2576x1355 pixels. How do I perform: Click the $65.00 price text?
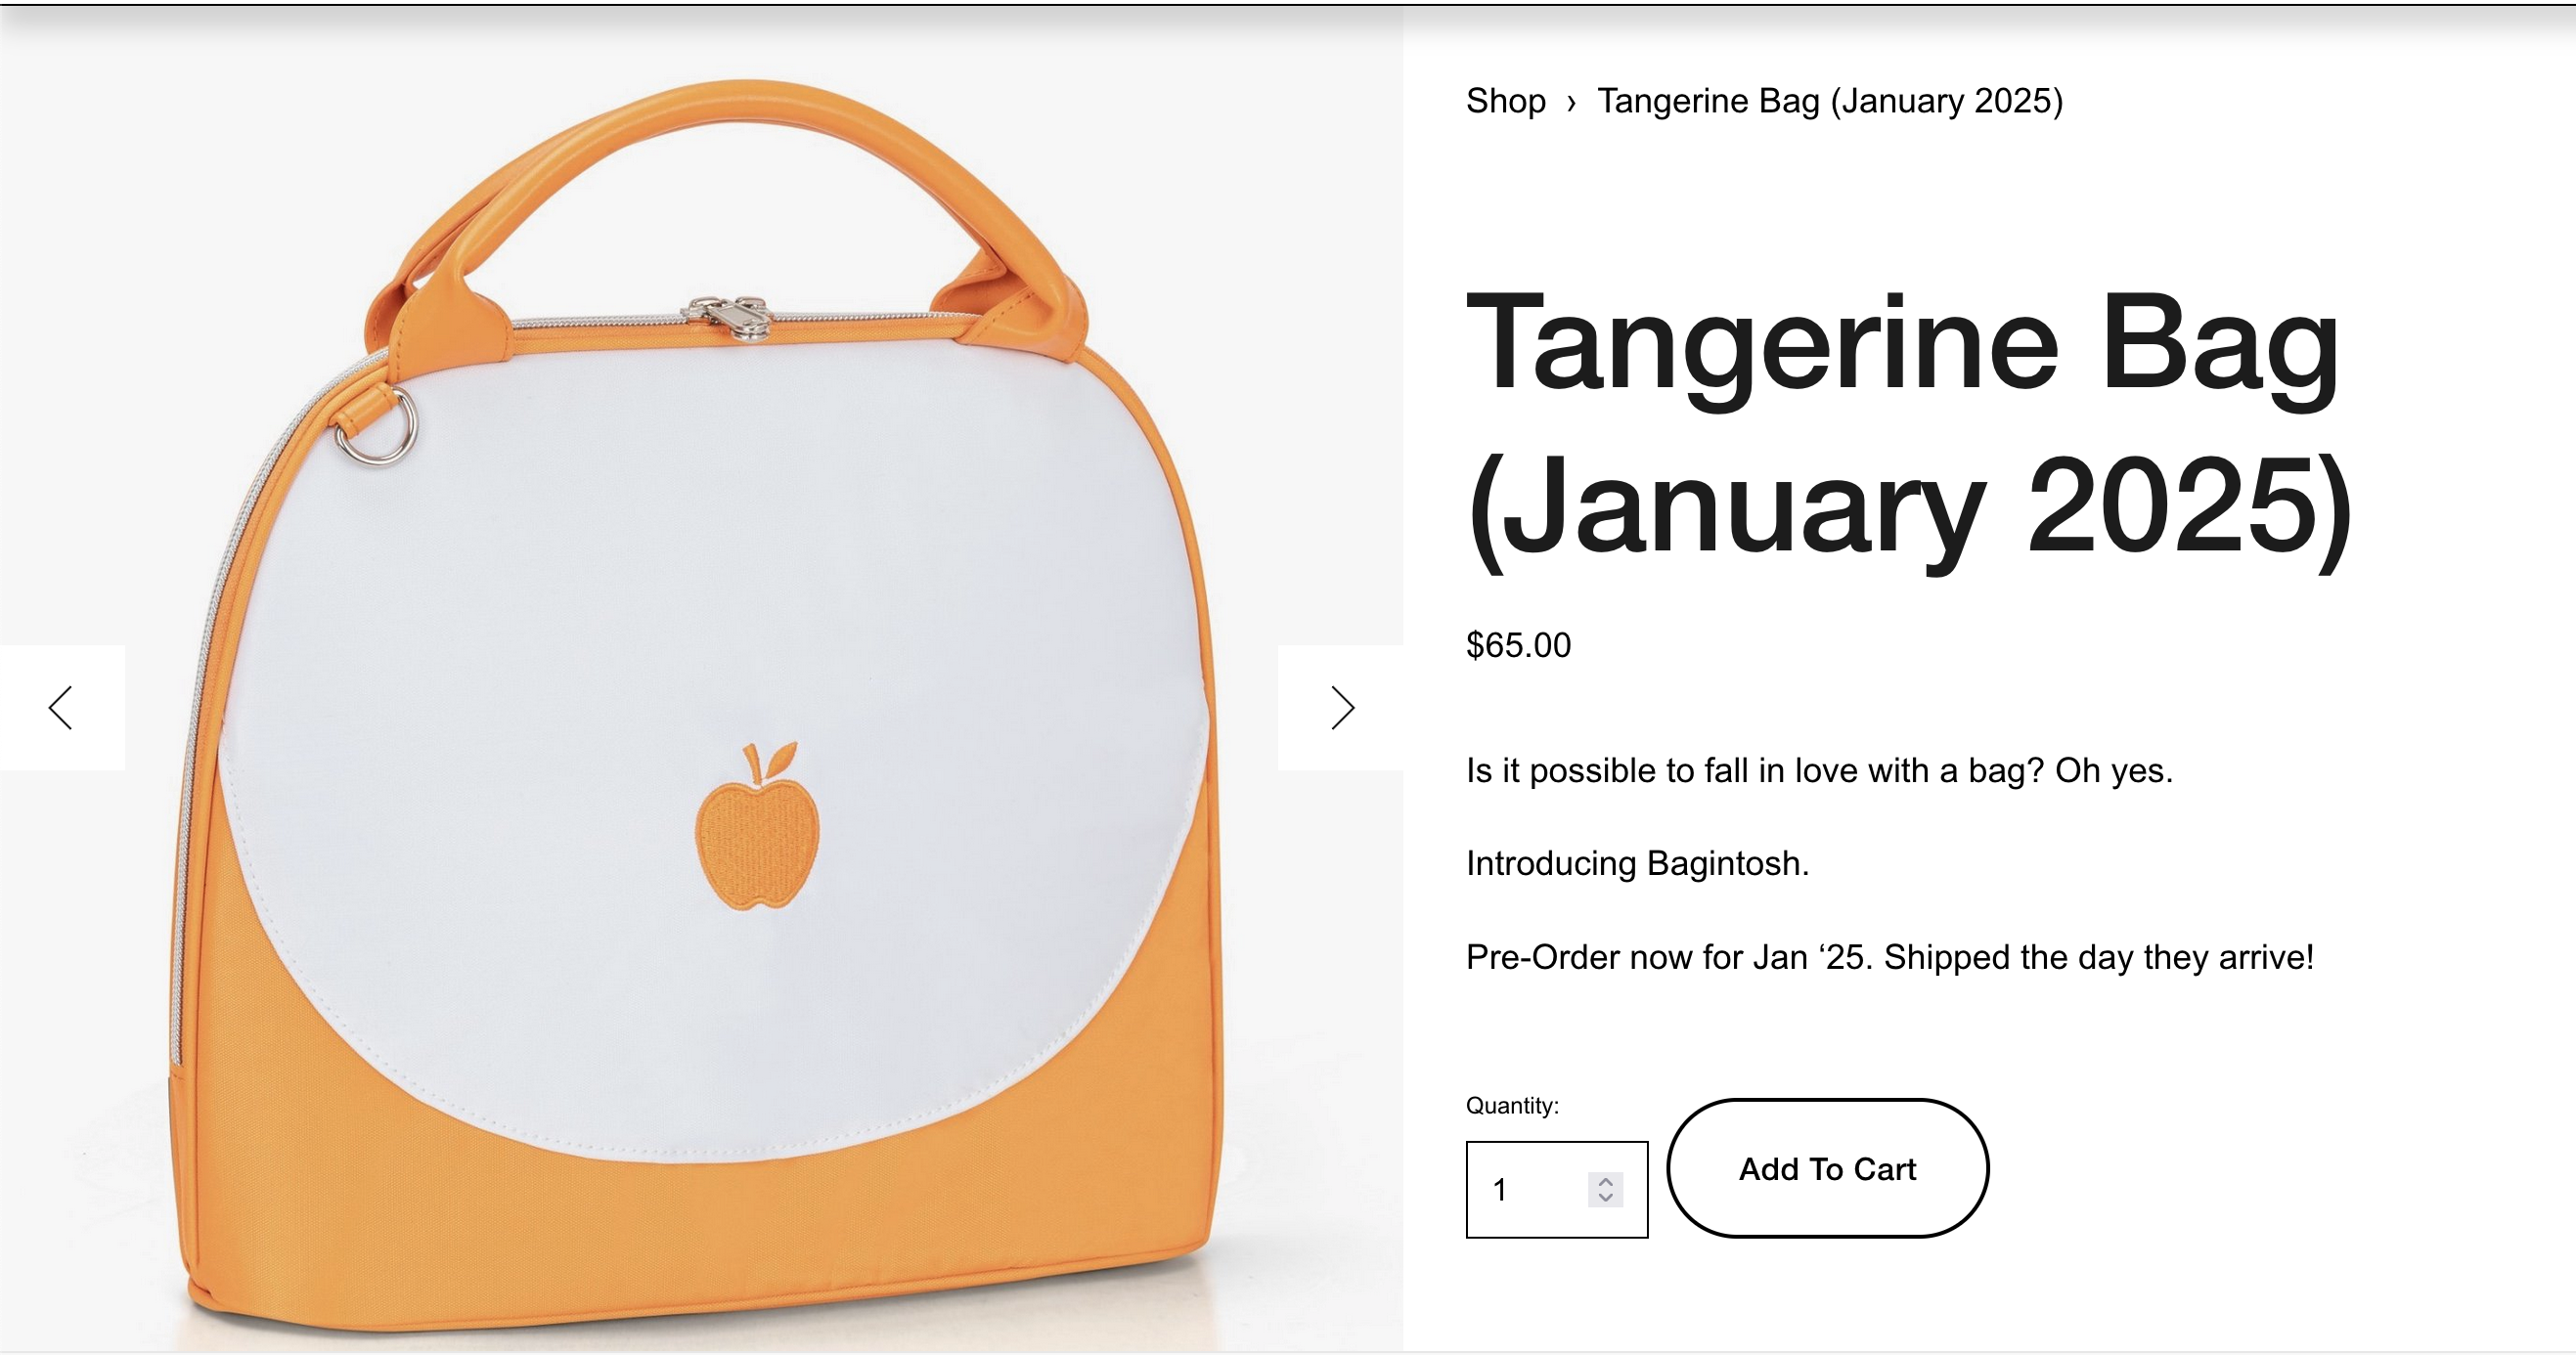(1518, 645)
